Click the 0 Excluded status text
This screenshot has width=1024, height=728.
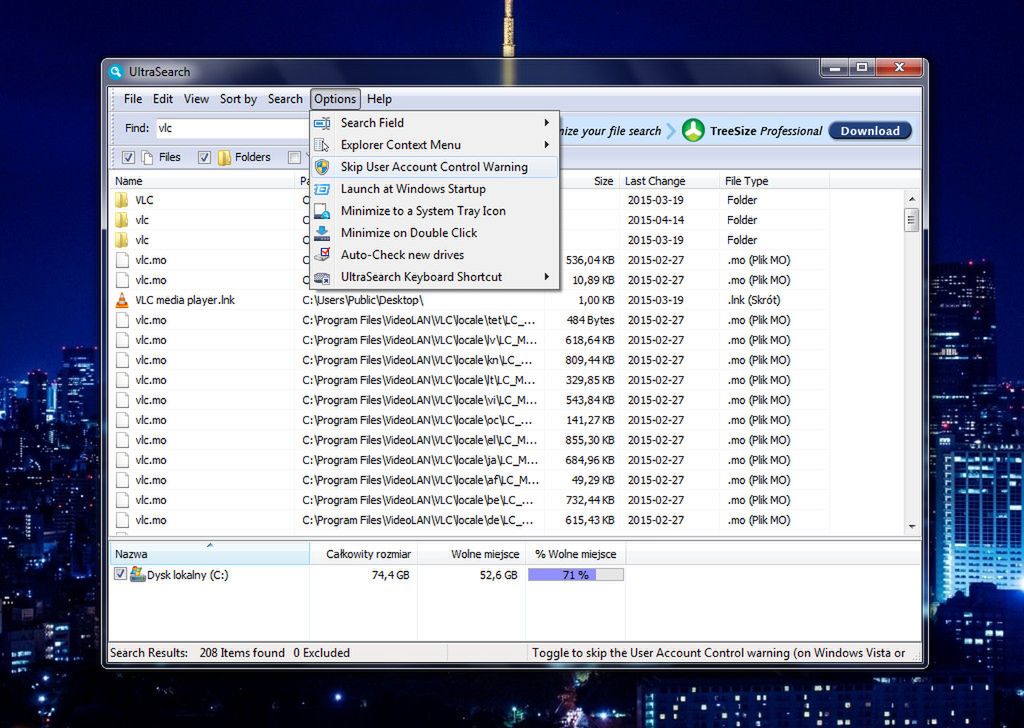[x=321, y=653]
